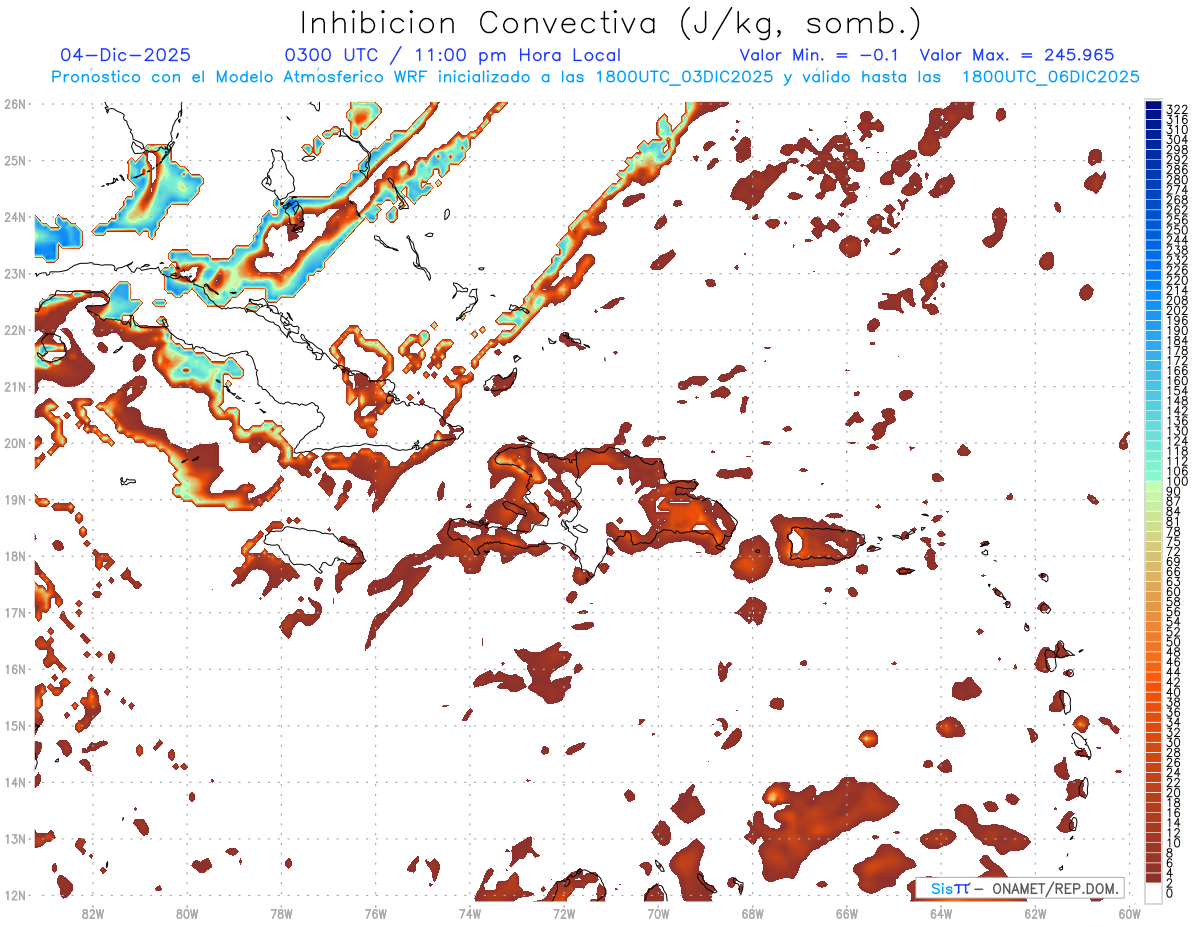Click the 76W longitude label

pyautogui.click(x=376, y=913)
